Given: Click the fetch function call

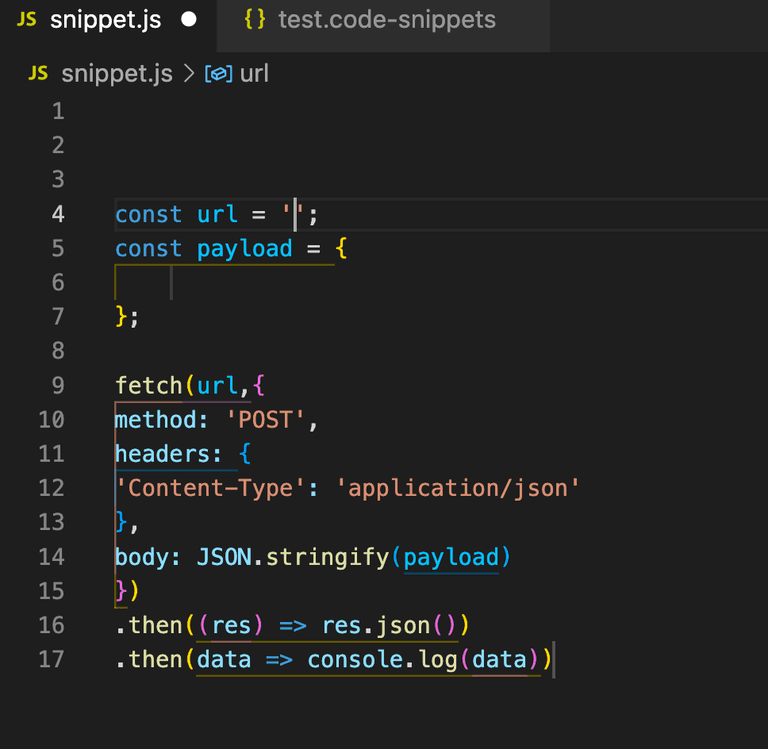Looking at the screenshot, I should tap(148, 386).
